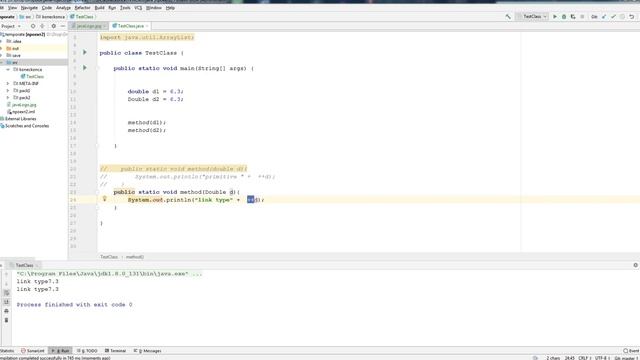The width and height of the screenshot is (640, 360).
Task: Open the VCS menu
Action: (138, 8)
